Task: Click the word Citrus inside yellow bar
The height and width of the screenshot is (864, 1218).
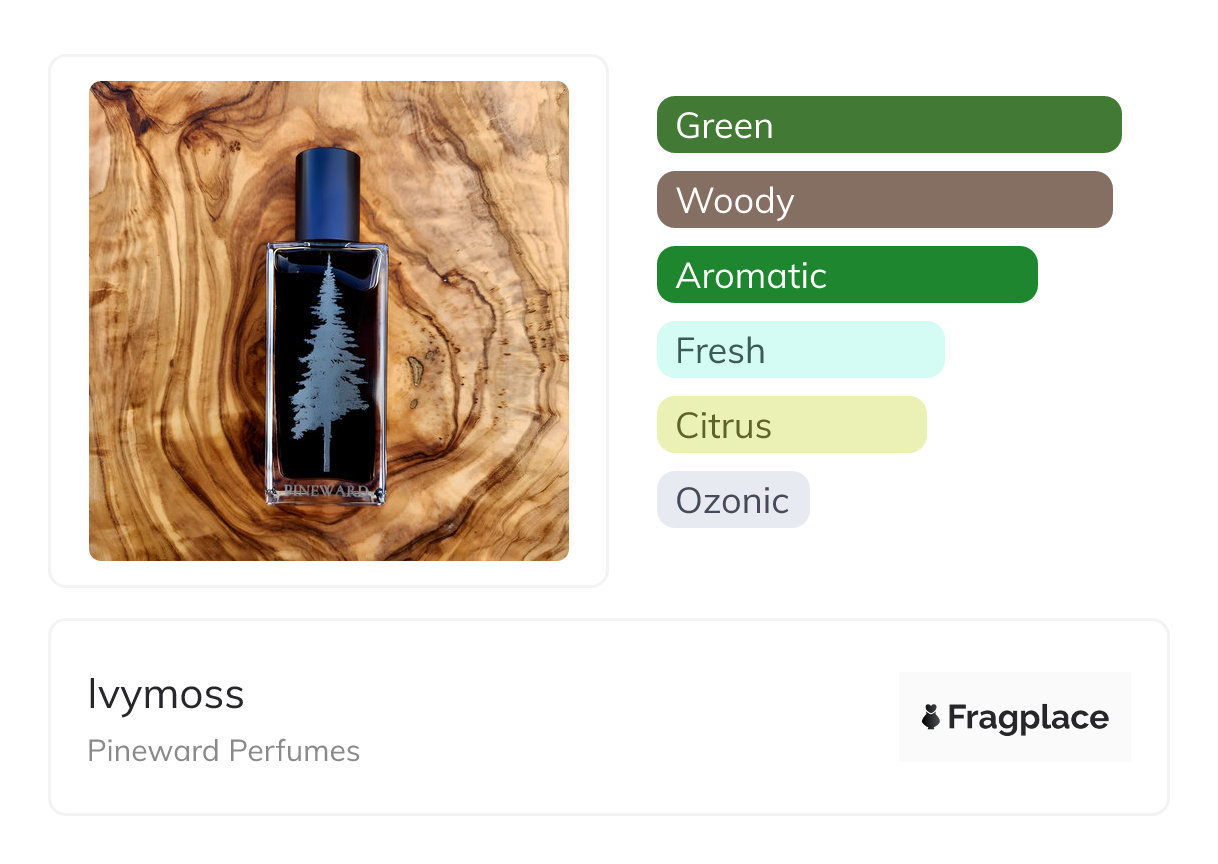Action: pyautogui.click(x=723, y=426)
